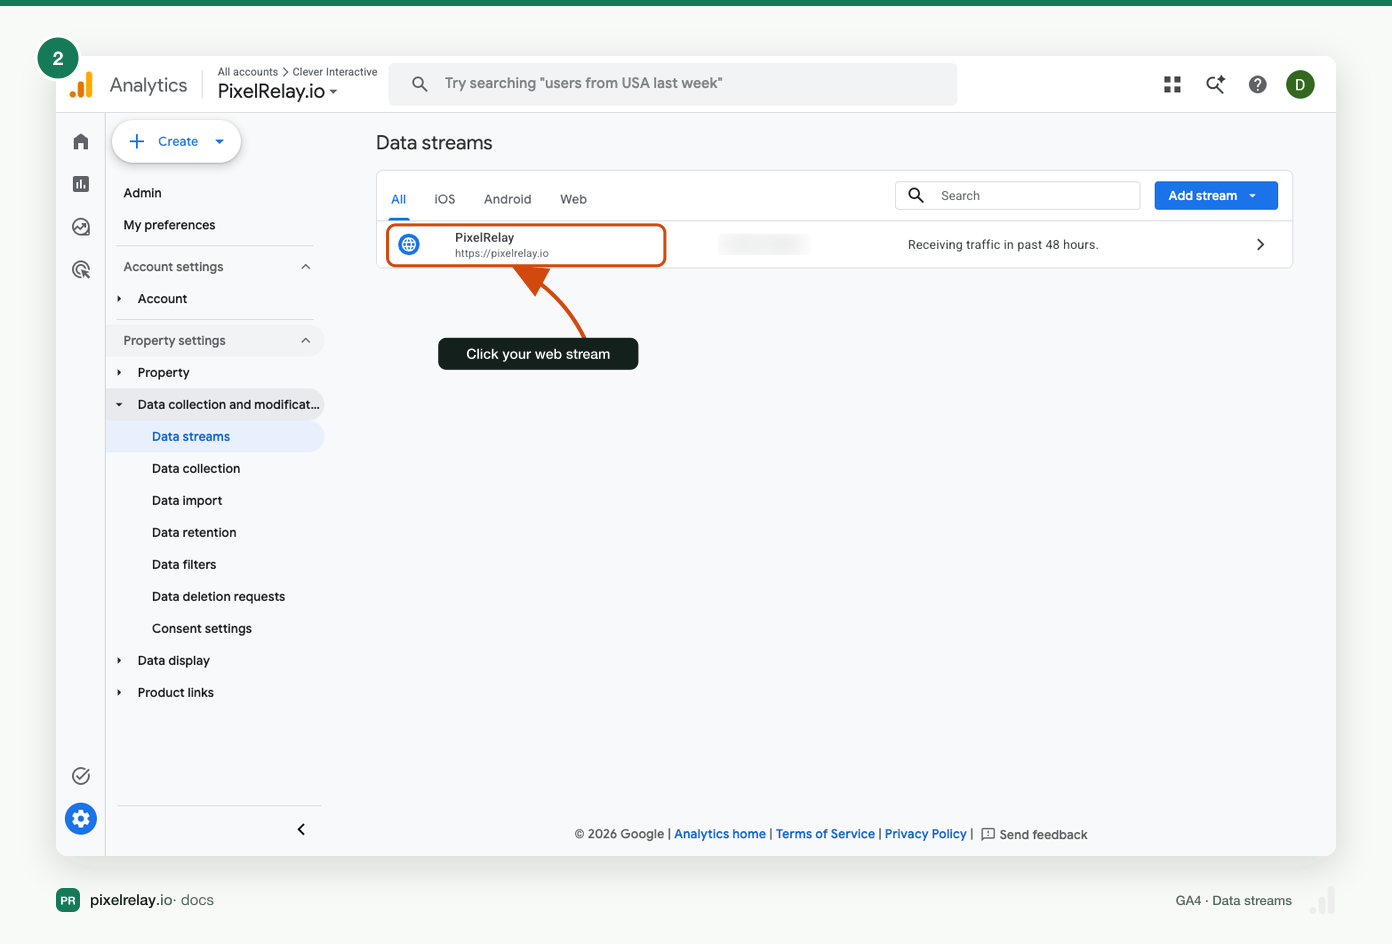Open the account avatar labeled D
Viewport: 1392px width, 944px height.
point(1300,85)
